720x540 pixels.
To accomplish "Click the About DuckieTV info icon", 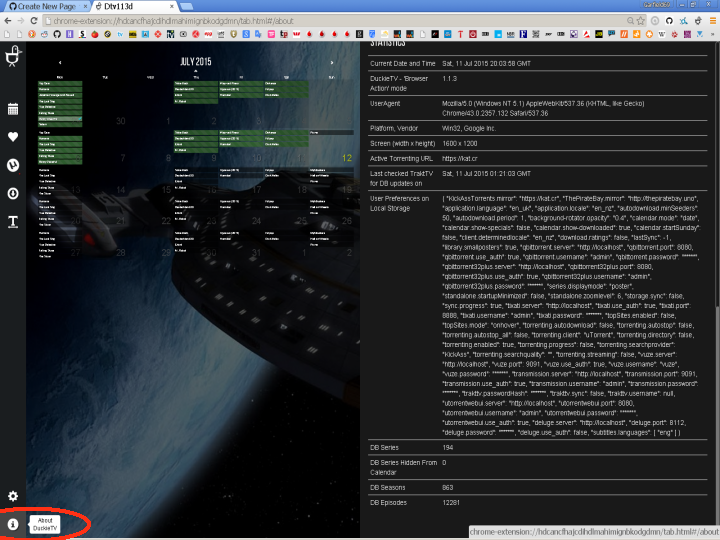I will pyautogui.click(x=13, y=524).
